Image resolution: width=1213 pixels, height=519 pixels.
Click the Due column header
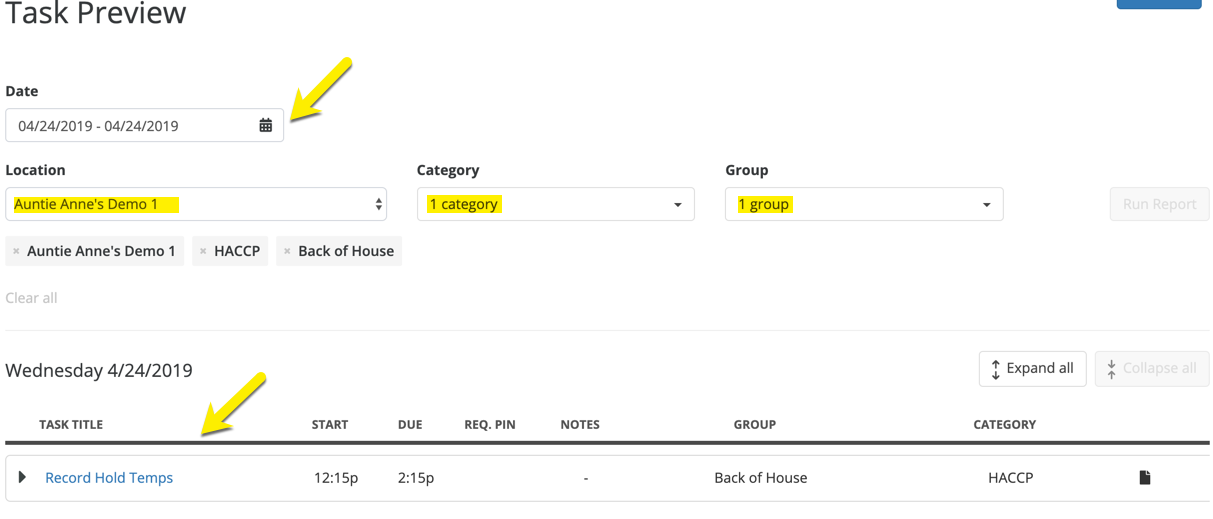click(410, 424)
